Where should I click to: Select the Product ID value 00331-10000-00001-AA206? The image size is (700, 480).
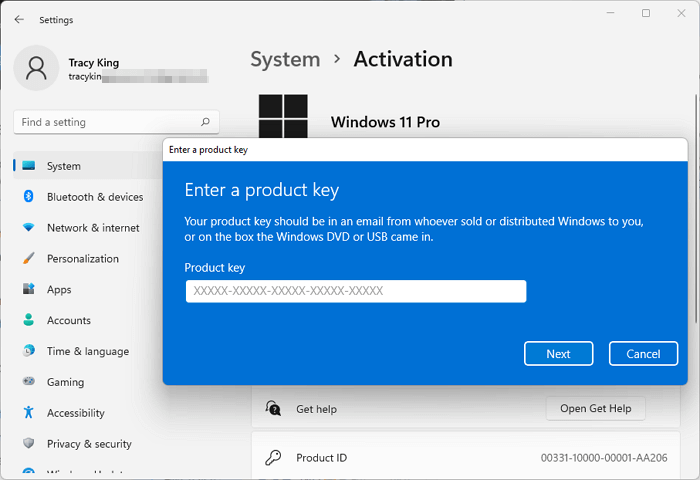click(604, 458)
